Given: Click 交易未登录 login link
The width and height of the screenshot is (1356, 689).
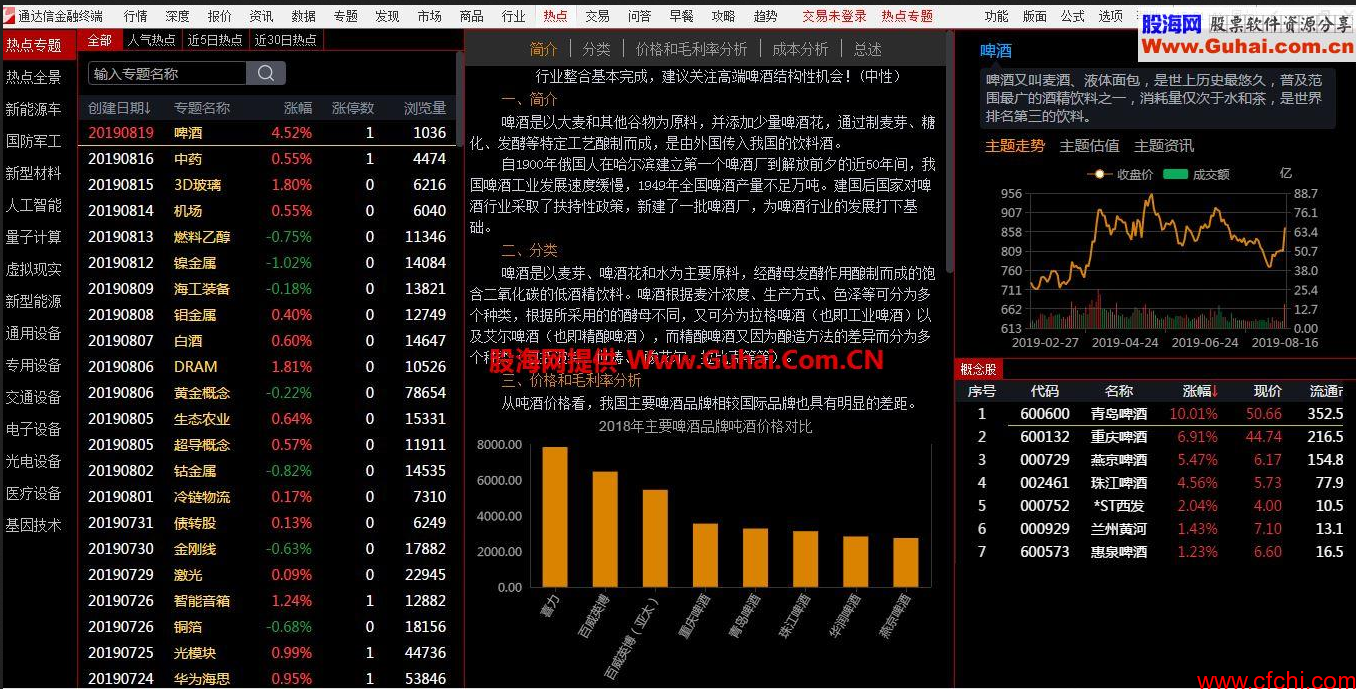Looking at the screenshot, I should pyautogui.click(x=834, y=16).
